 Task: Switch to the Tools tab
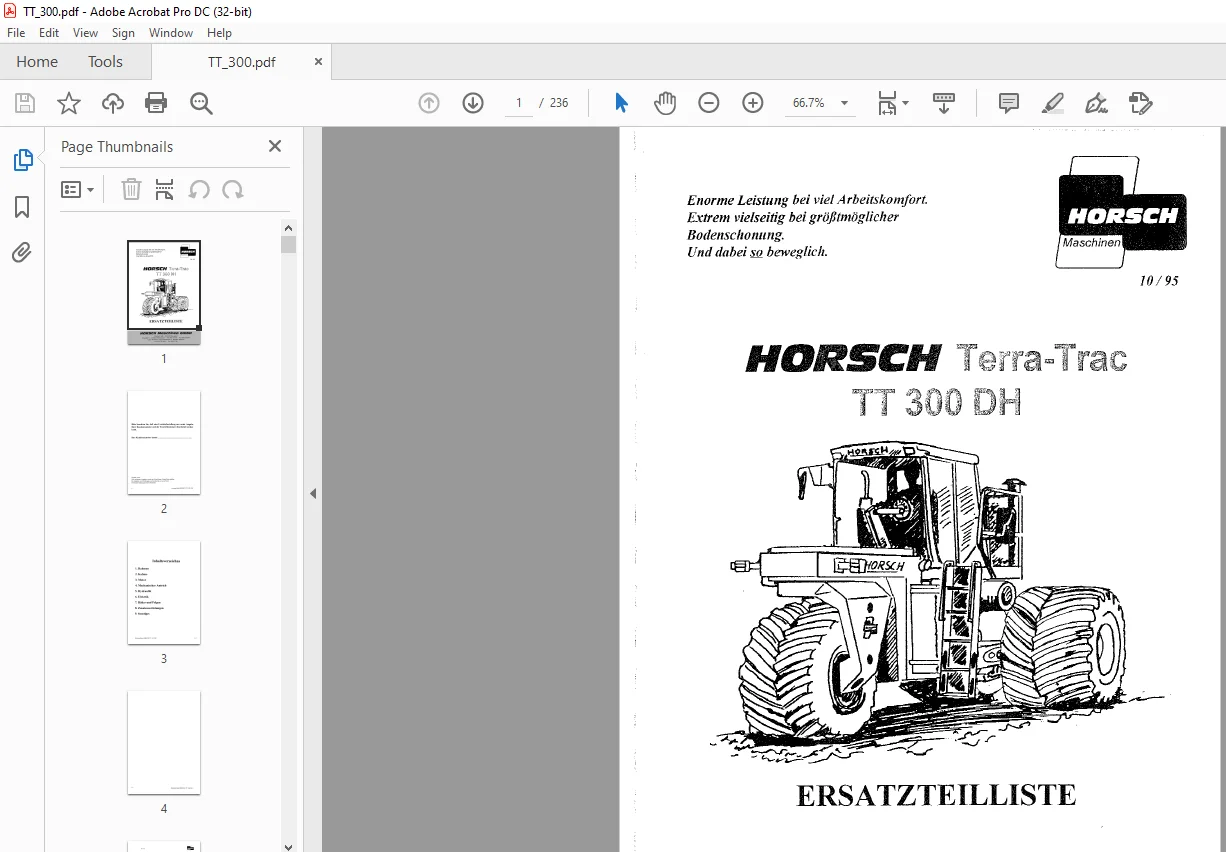(x=105, y=62)
